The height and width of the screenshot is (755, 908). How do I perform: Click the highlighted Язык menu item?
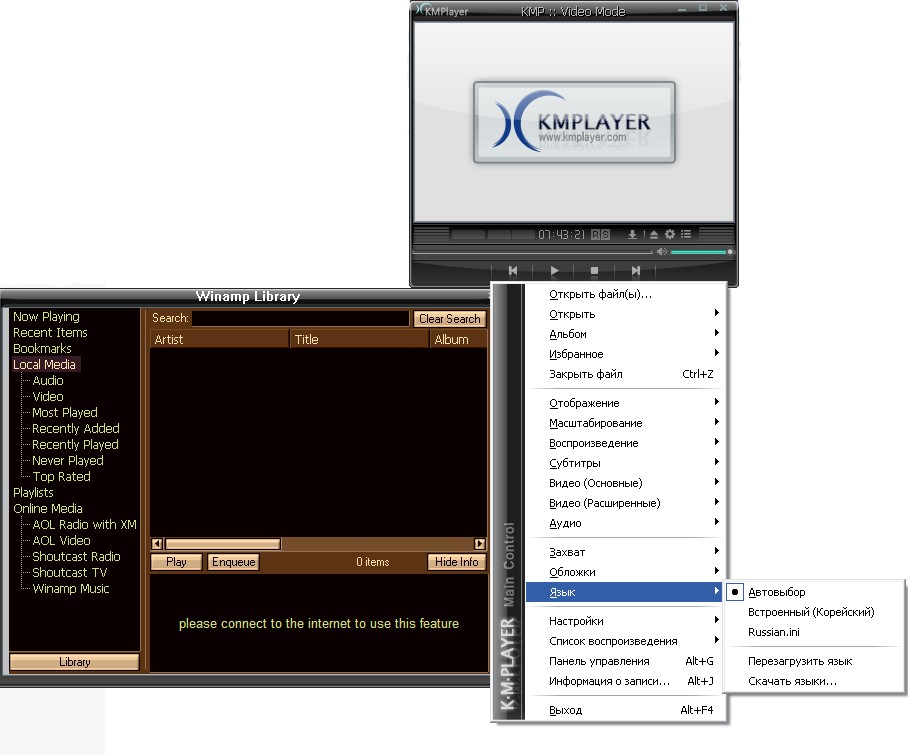click(624, 592)
